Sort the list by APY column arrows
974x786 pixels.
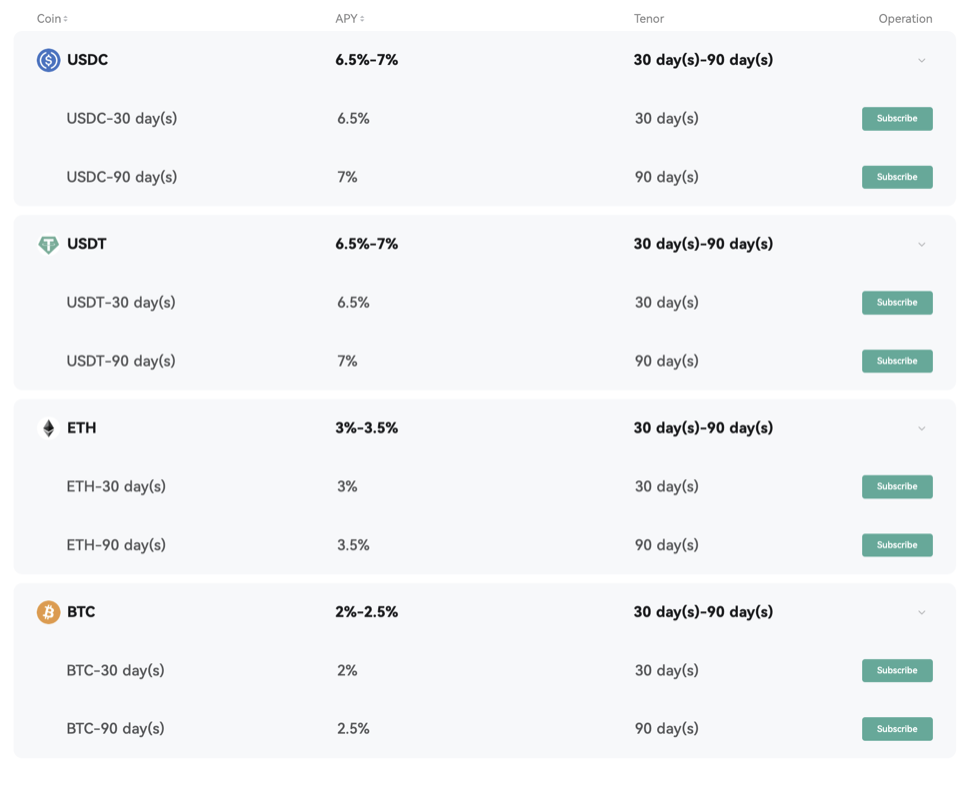(362, 19)
